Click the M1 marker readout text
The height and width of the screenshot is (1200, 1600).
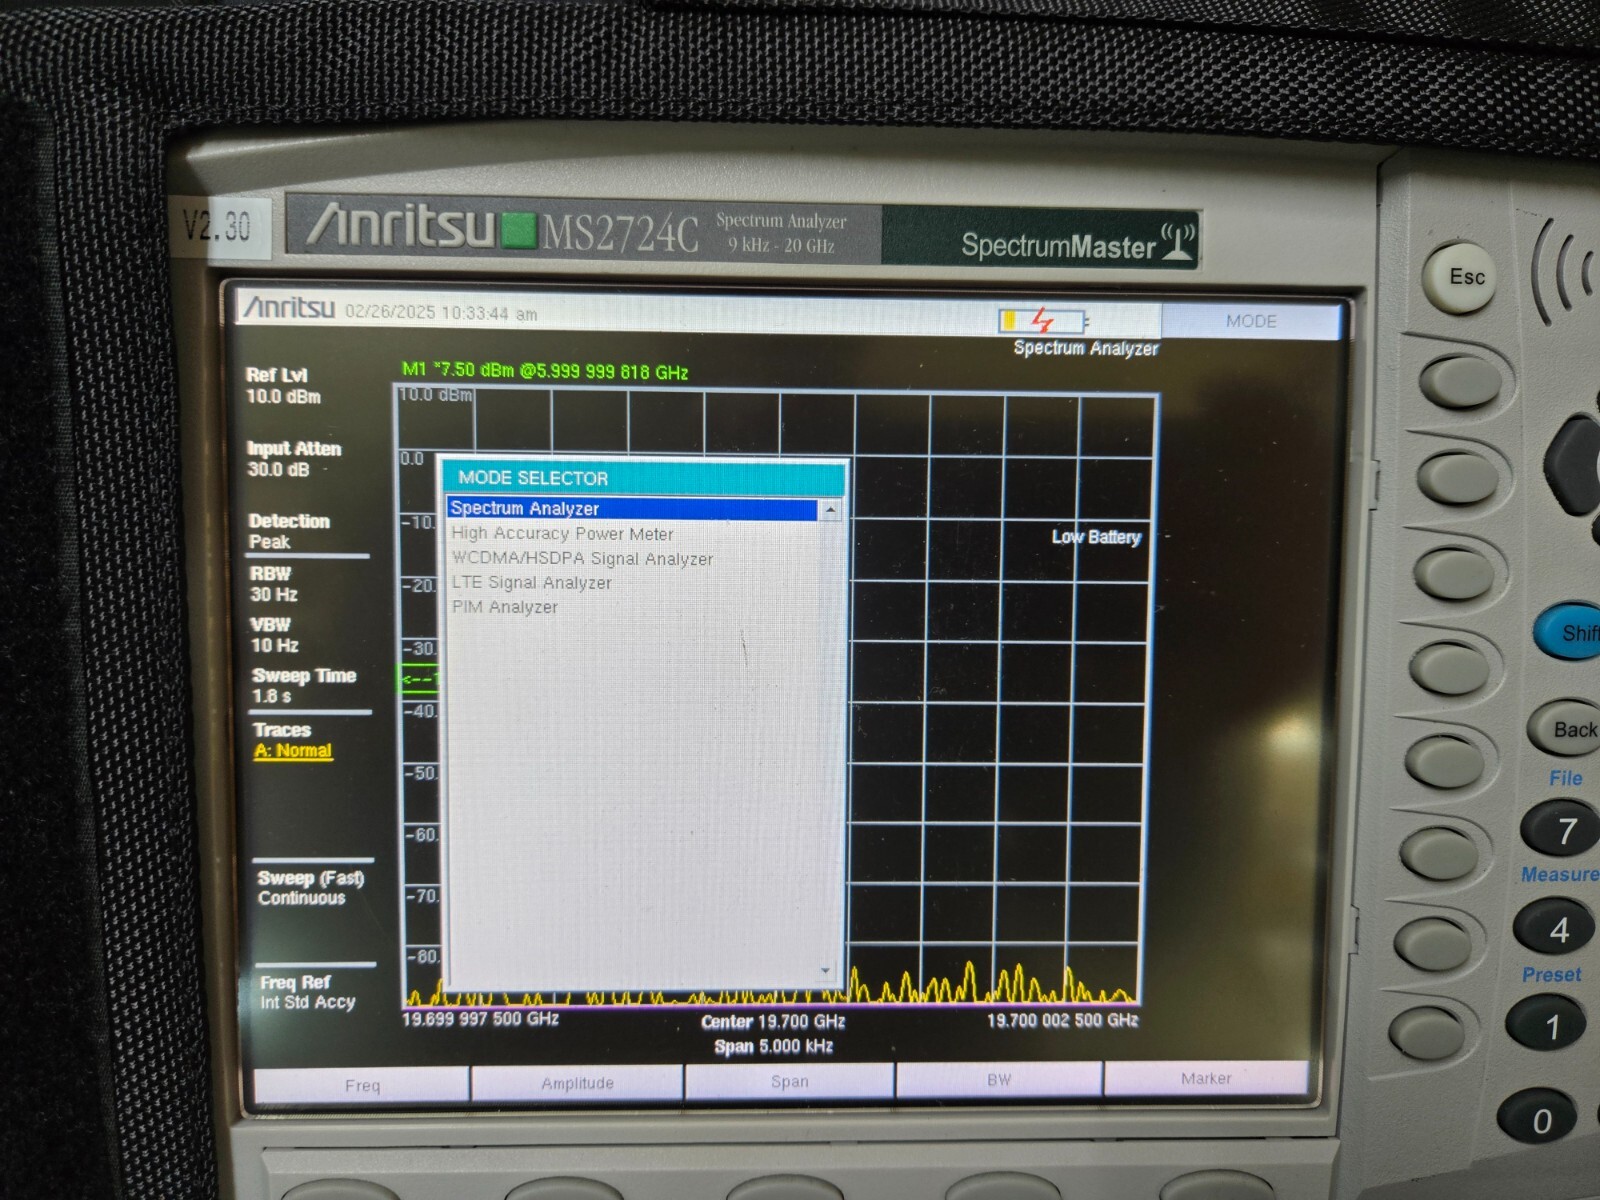pos(545,371)
